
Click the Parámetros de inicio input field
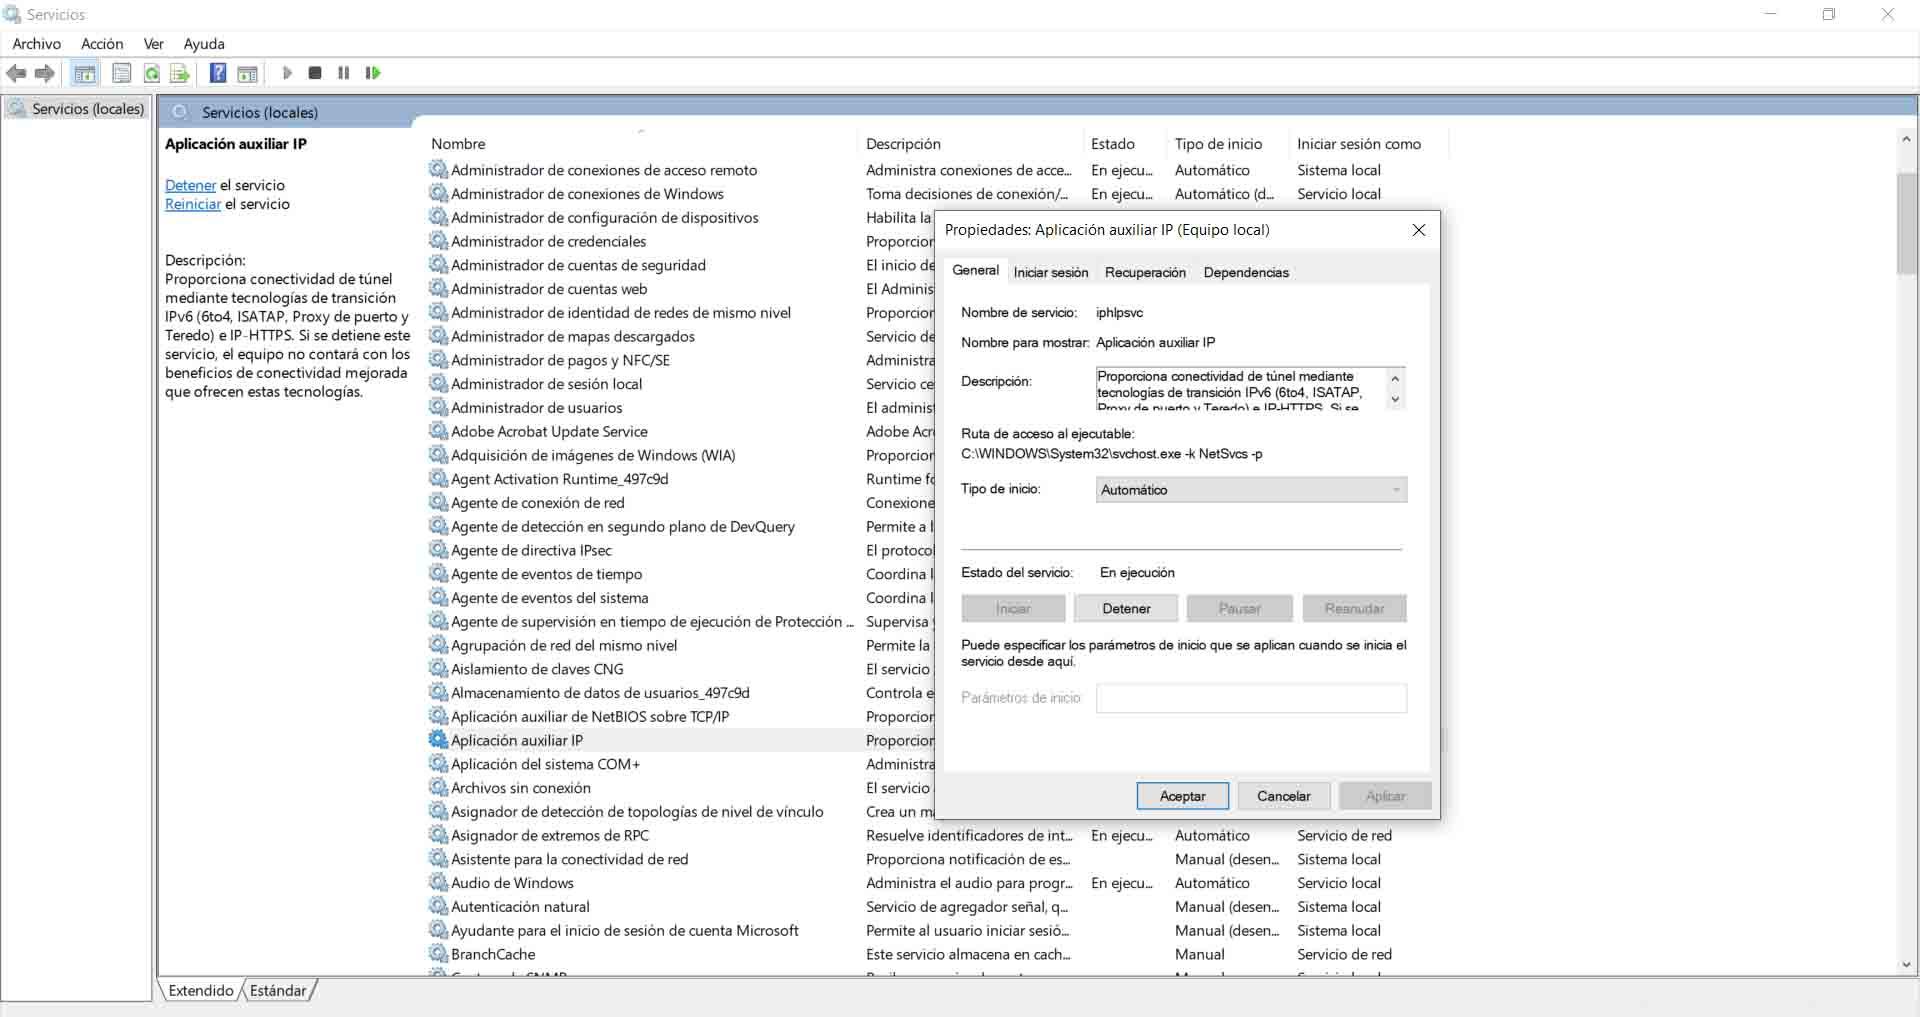click(1251, 698)
